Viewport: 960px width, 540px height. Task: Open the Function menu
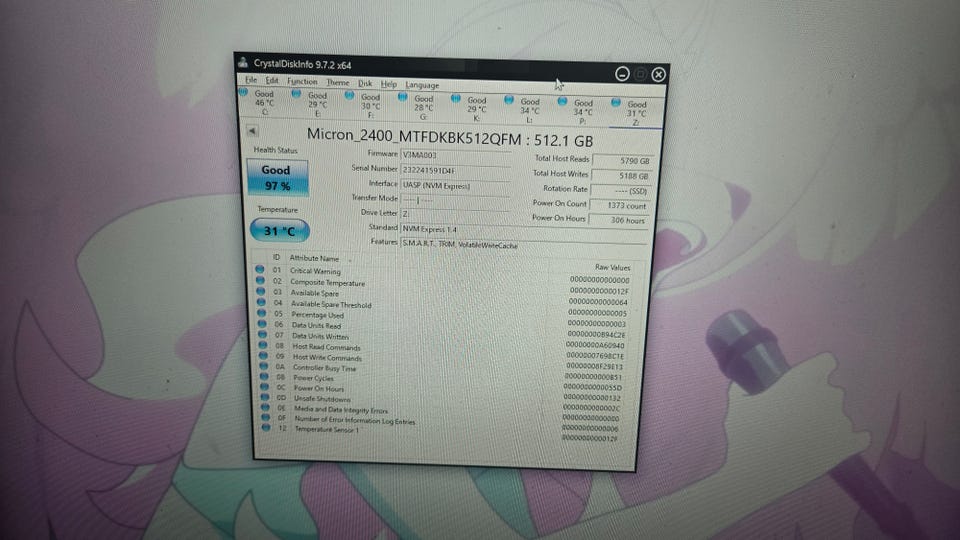coord(302,81)
